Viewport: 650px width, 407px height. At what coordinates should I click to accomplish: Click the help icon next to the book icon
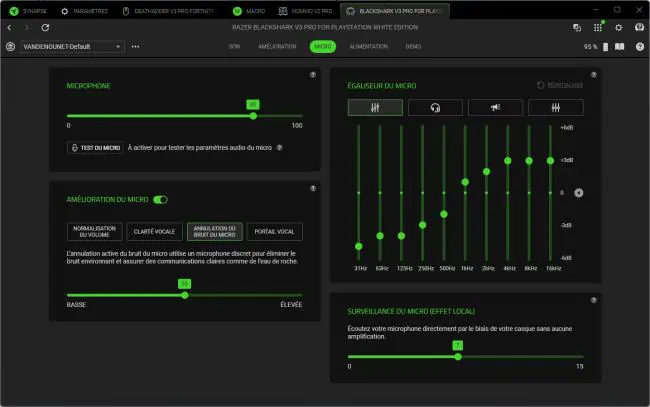click(x=640, y=47)
